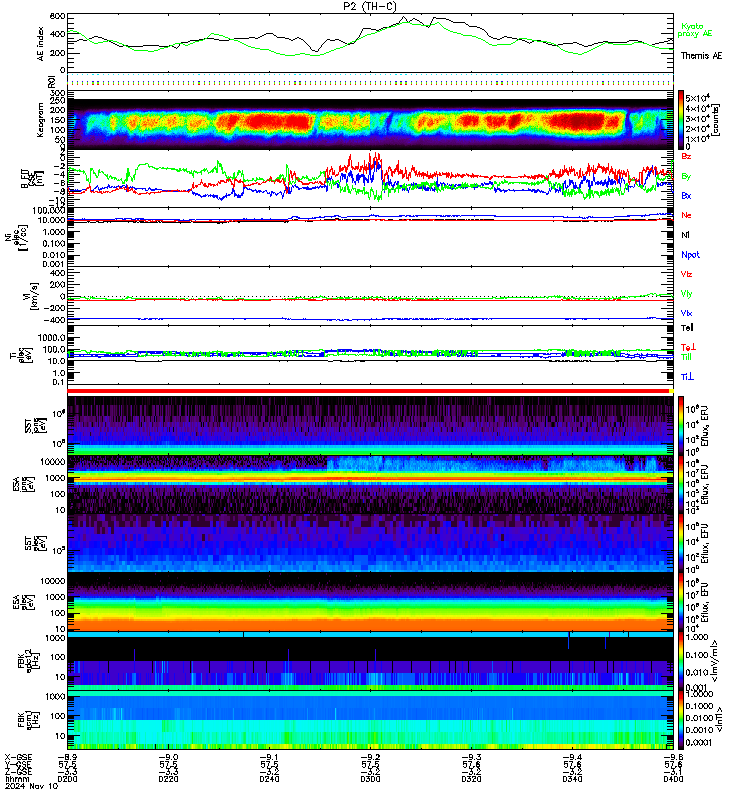Image resolution: width=750 pixels, height=800 pixels.
Task: Click the "600" tick on the AE index axis
Action: 58,16
